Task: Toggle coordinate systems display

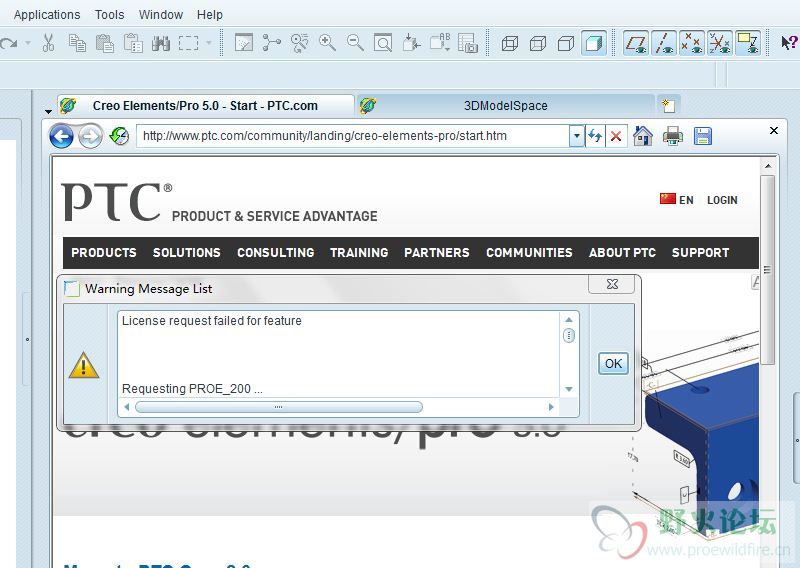Action: click(720, 43)
